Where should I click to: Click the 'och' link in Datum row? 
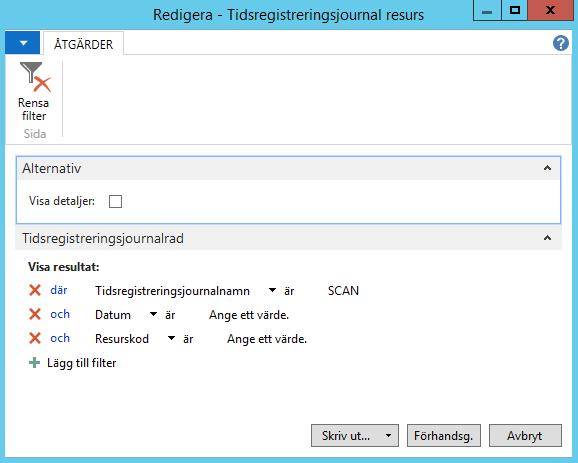coord(60,314)
